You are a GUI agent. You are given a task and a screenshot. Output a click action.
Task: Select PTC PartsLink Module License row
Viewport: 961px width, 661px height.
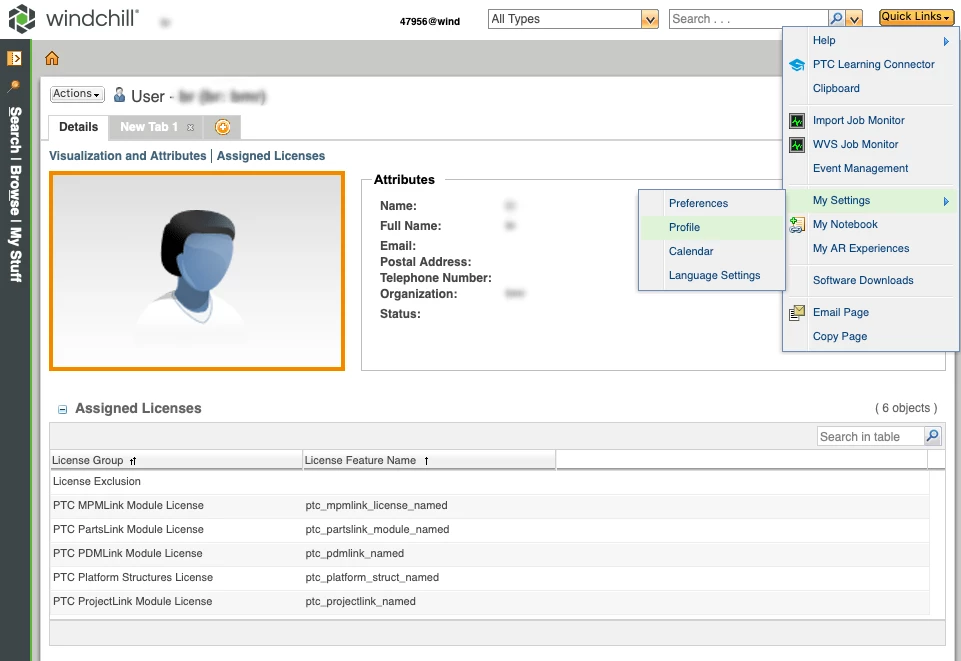click(x=490, y=530)
